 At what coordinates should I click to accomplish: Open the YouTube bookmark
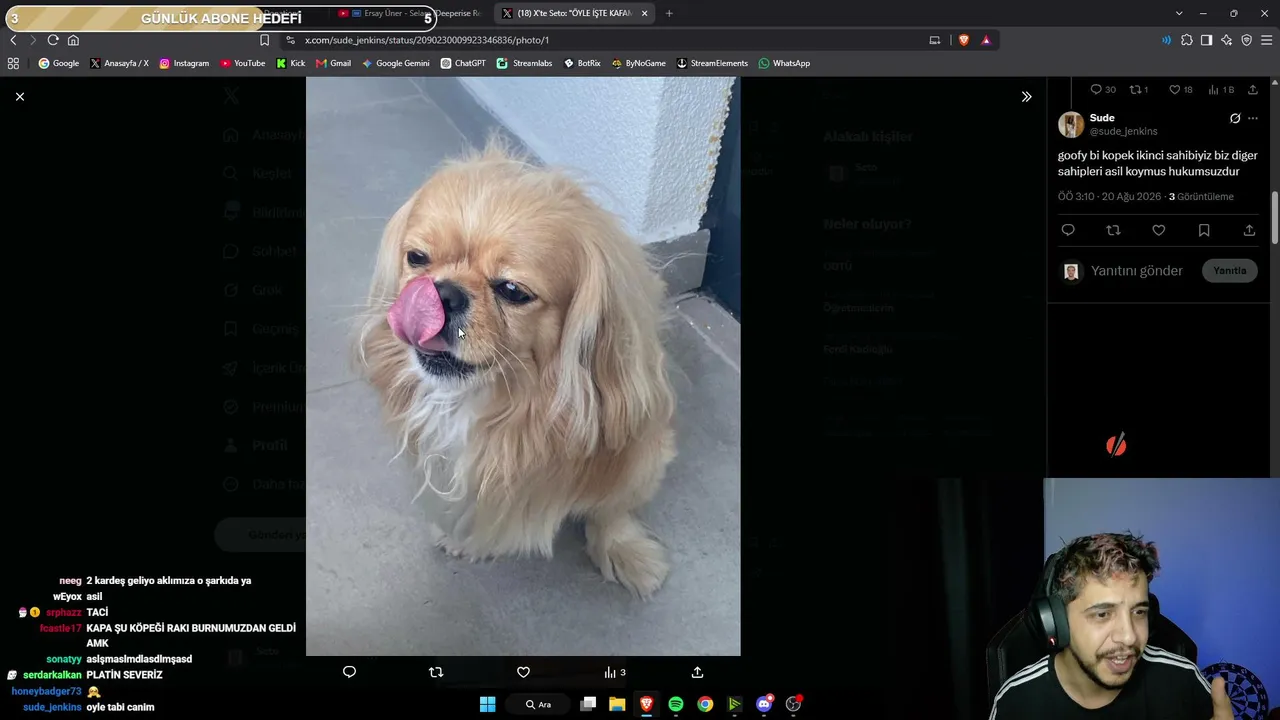(x=243, y=63)
